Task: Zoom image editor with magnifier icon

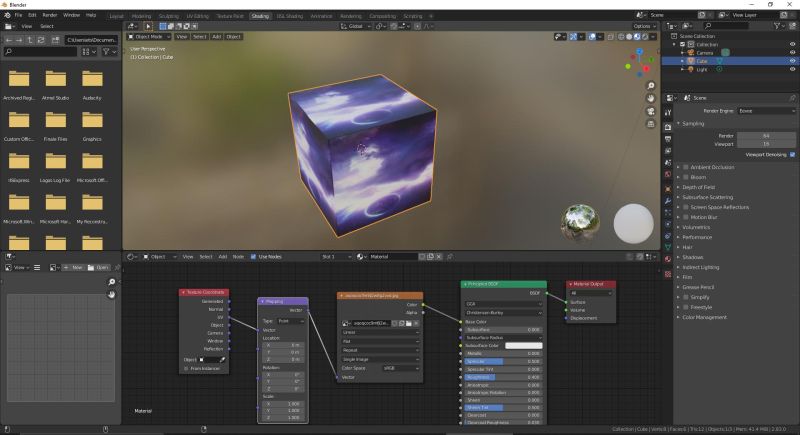Action: click(x=112, y=282)
